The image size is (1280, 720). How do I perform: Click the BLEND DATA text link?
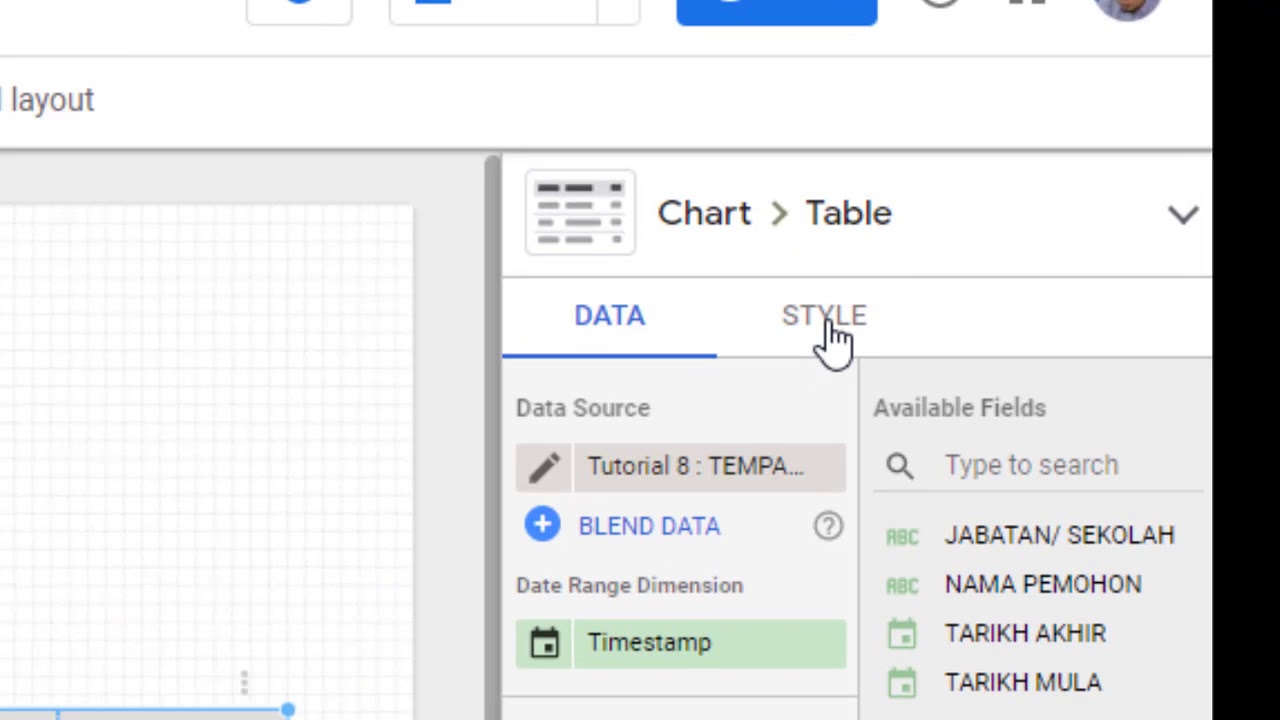[x=649, y=526]
